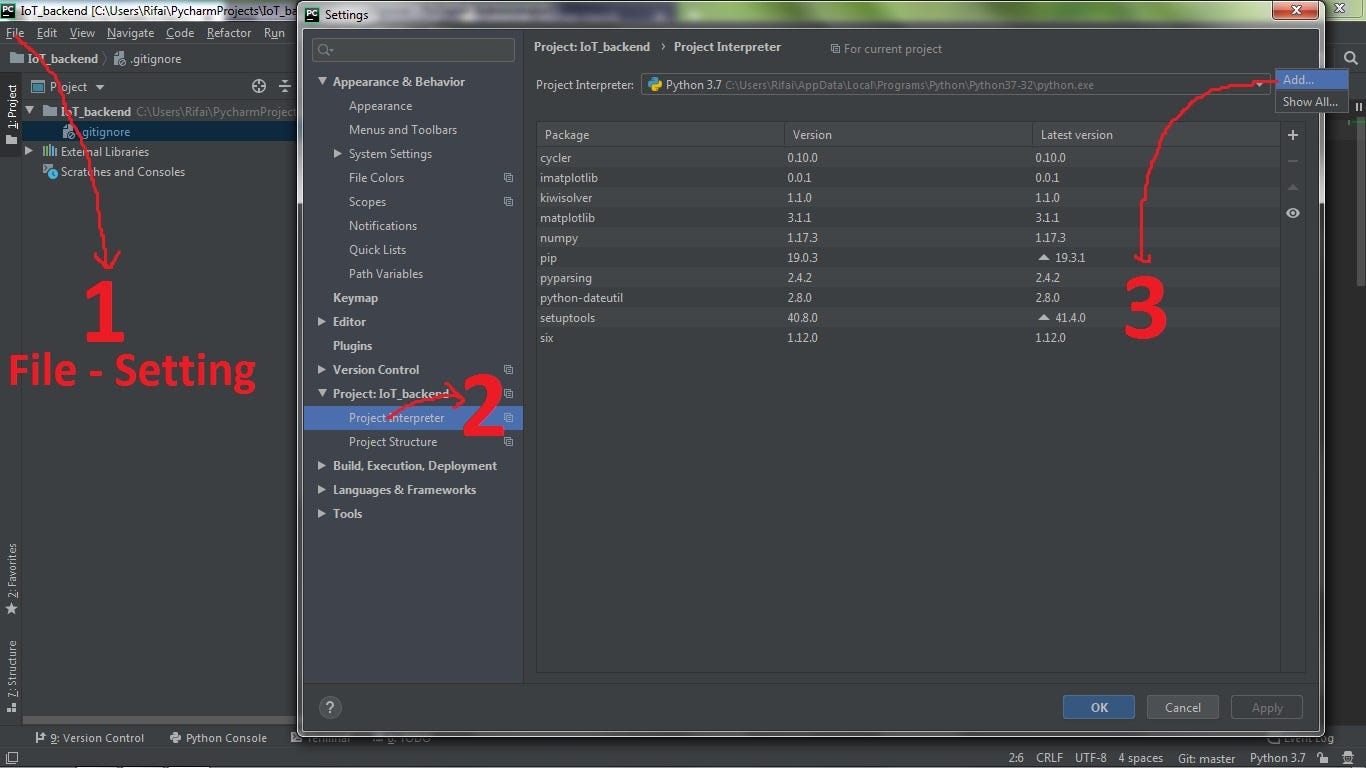
Task: Click CRLF line separator in status bar
Action: 1049,758
